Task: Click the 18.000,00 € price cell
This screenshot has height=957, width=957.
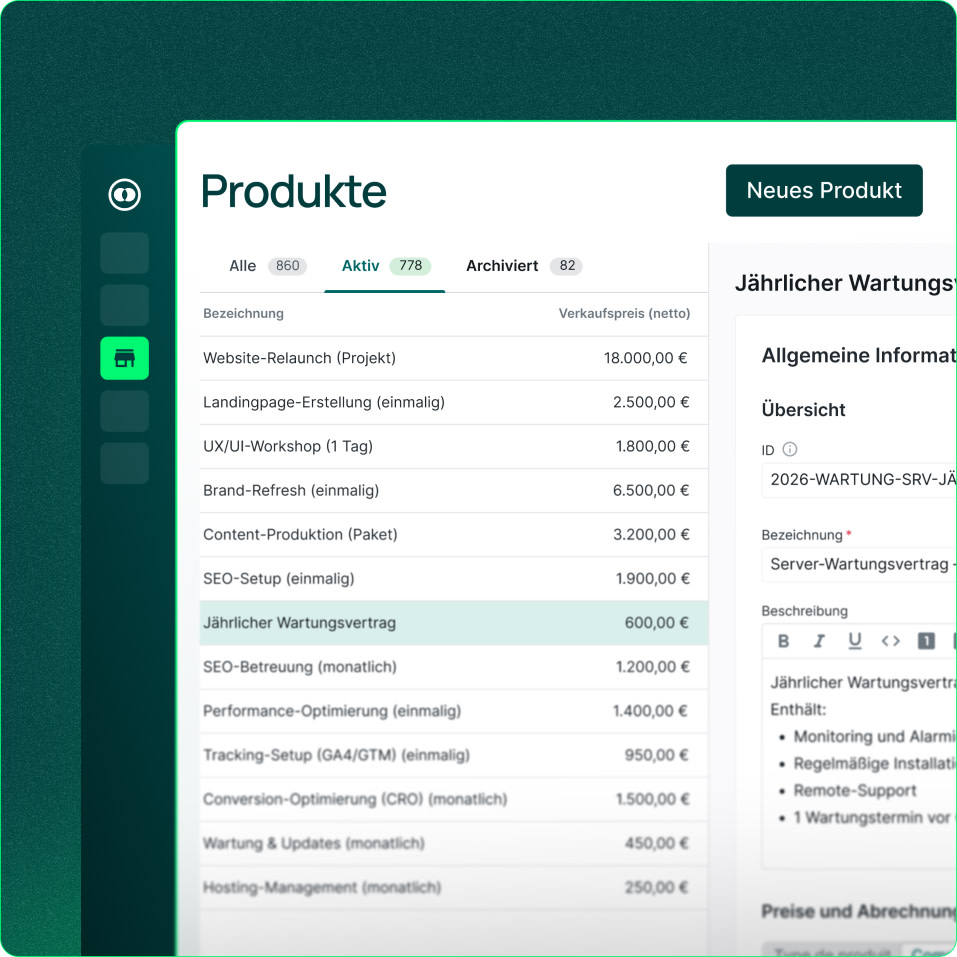Action: click(646, 358)
